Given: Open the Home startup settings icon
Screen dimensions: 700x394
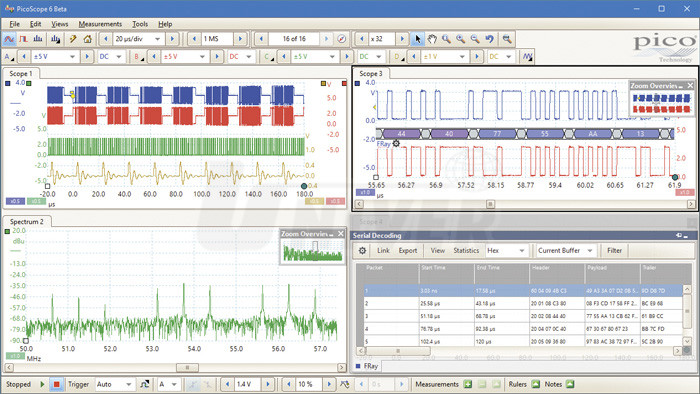Looking at the screenshot, I should 88,39.
